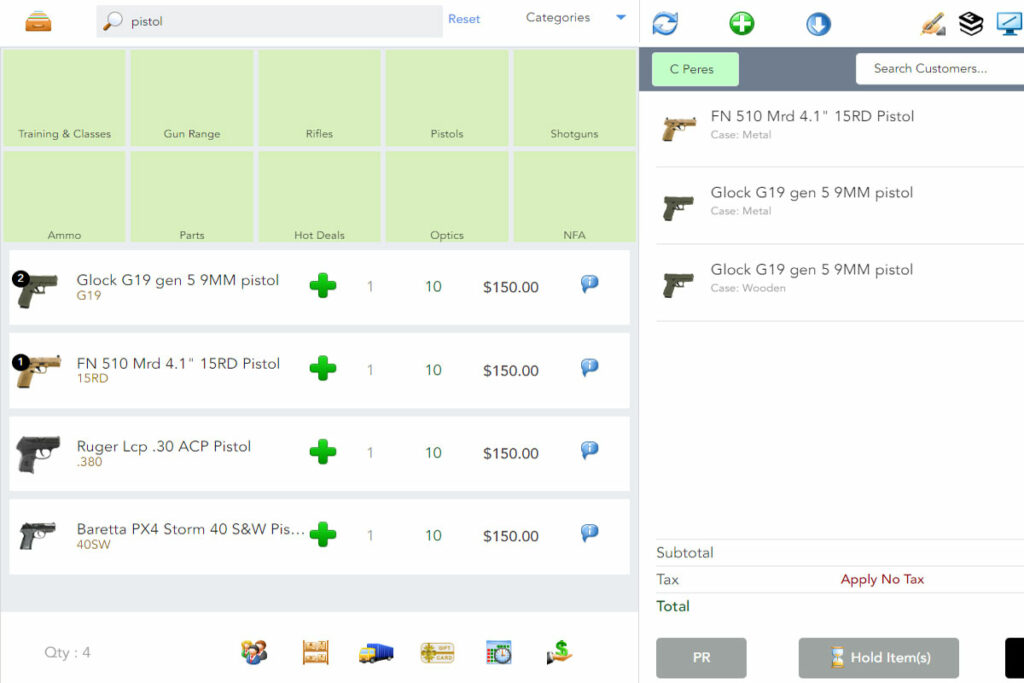Click the Hold Item(s) button
This screenshot has height=683, width=1024.
click(x=878, y=658)
